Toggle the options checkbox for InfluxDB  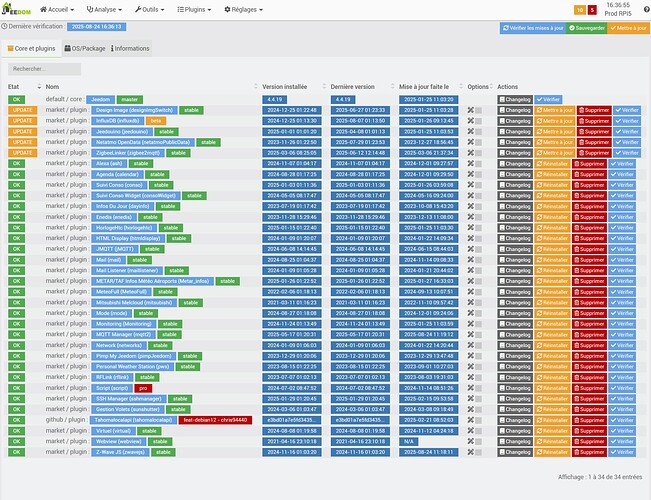click(x=479, y=121)
